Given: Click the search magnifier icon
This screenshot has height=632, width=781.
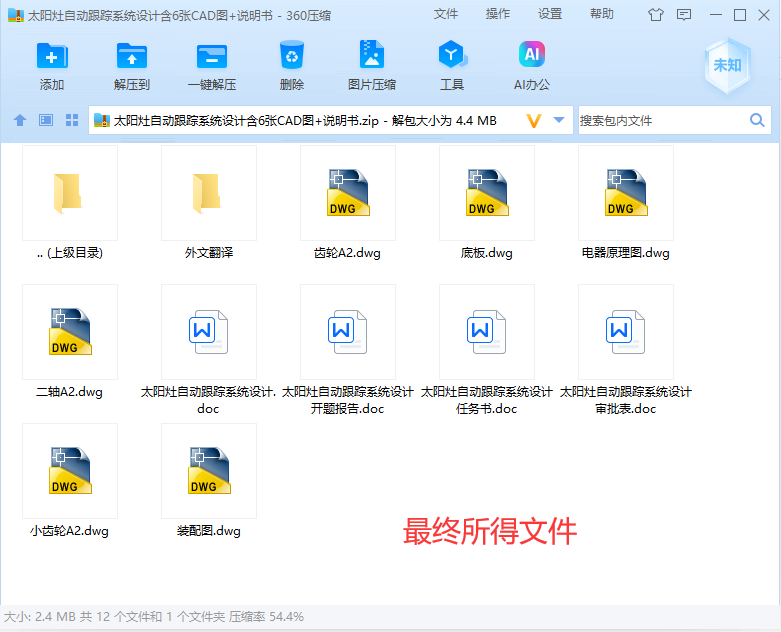Looking at the screenshot, I should click(757, 120).
